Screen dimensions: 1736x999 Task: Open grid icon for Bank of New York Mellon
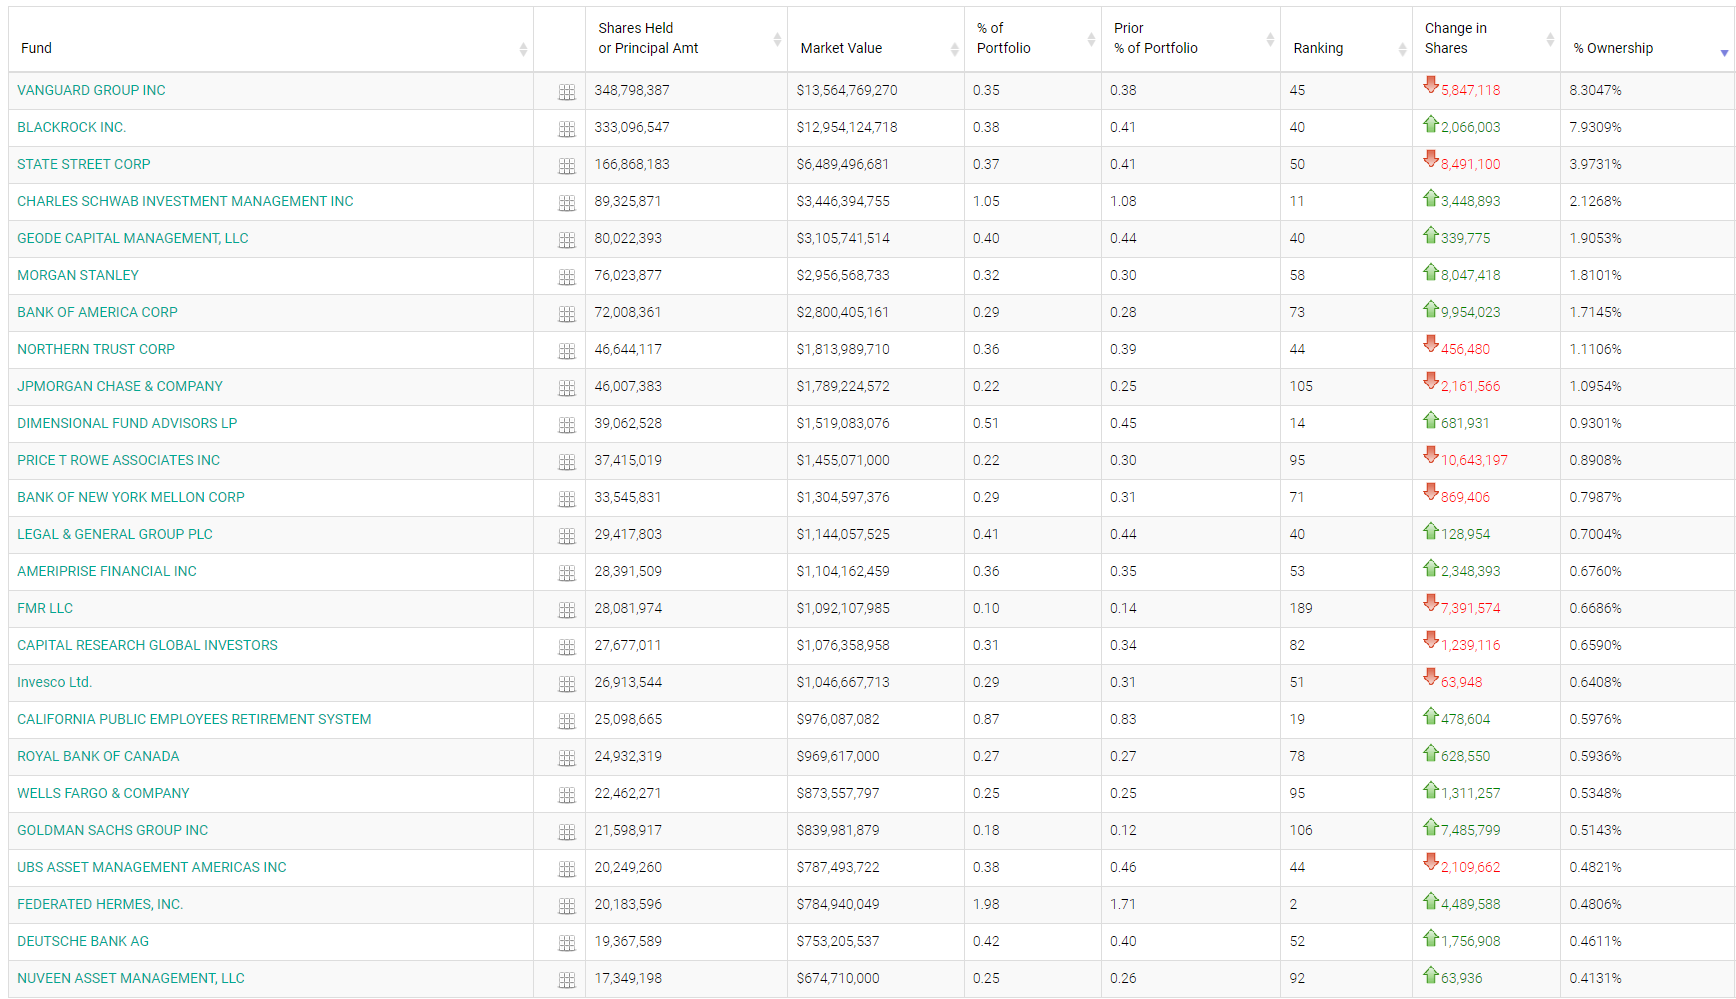coord(567,499)
